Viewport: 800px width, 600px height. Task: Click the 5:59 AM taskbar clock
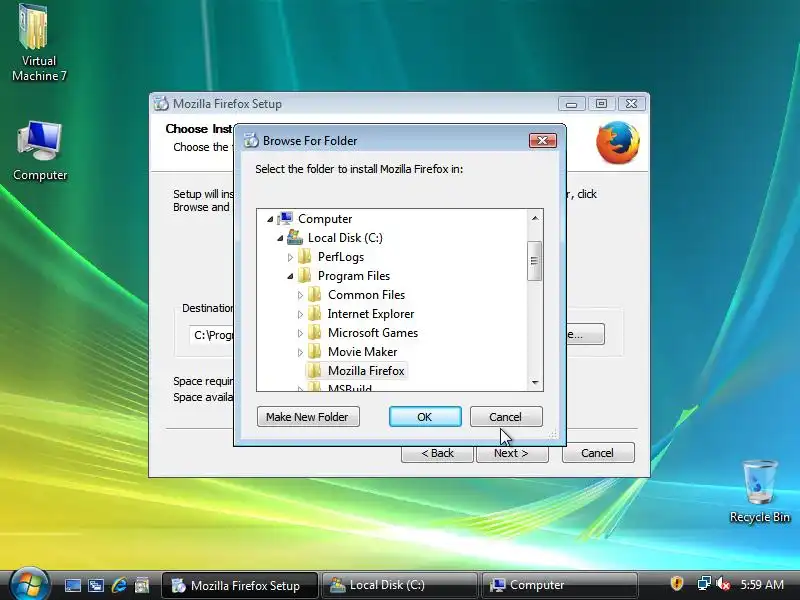(762, 584)
